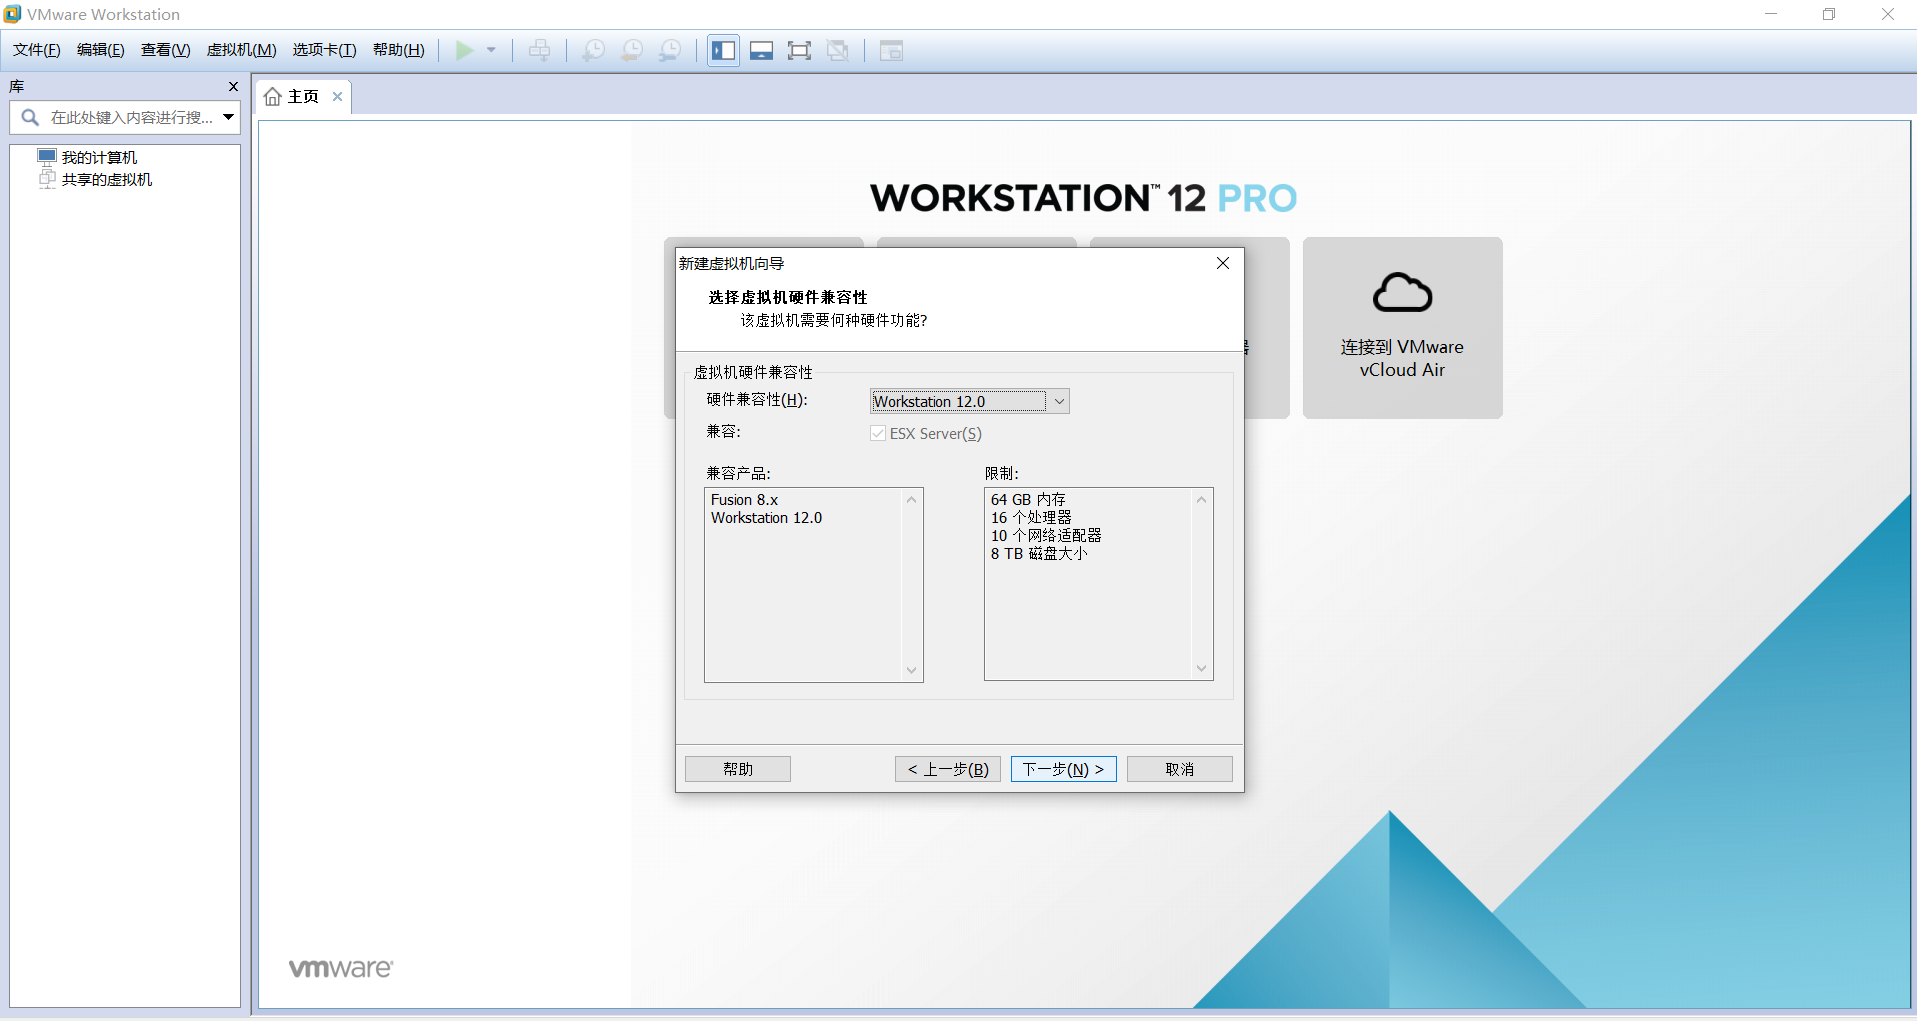Click the 8 TB 磁盘大小 limit entry

(1039, 554)
